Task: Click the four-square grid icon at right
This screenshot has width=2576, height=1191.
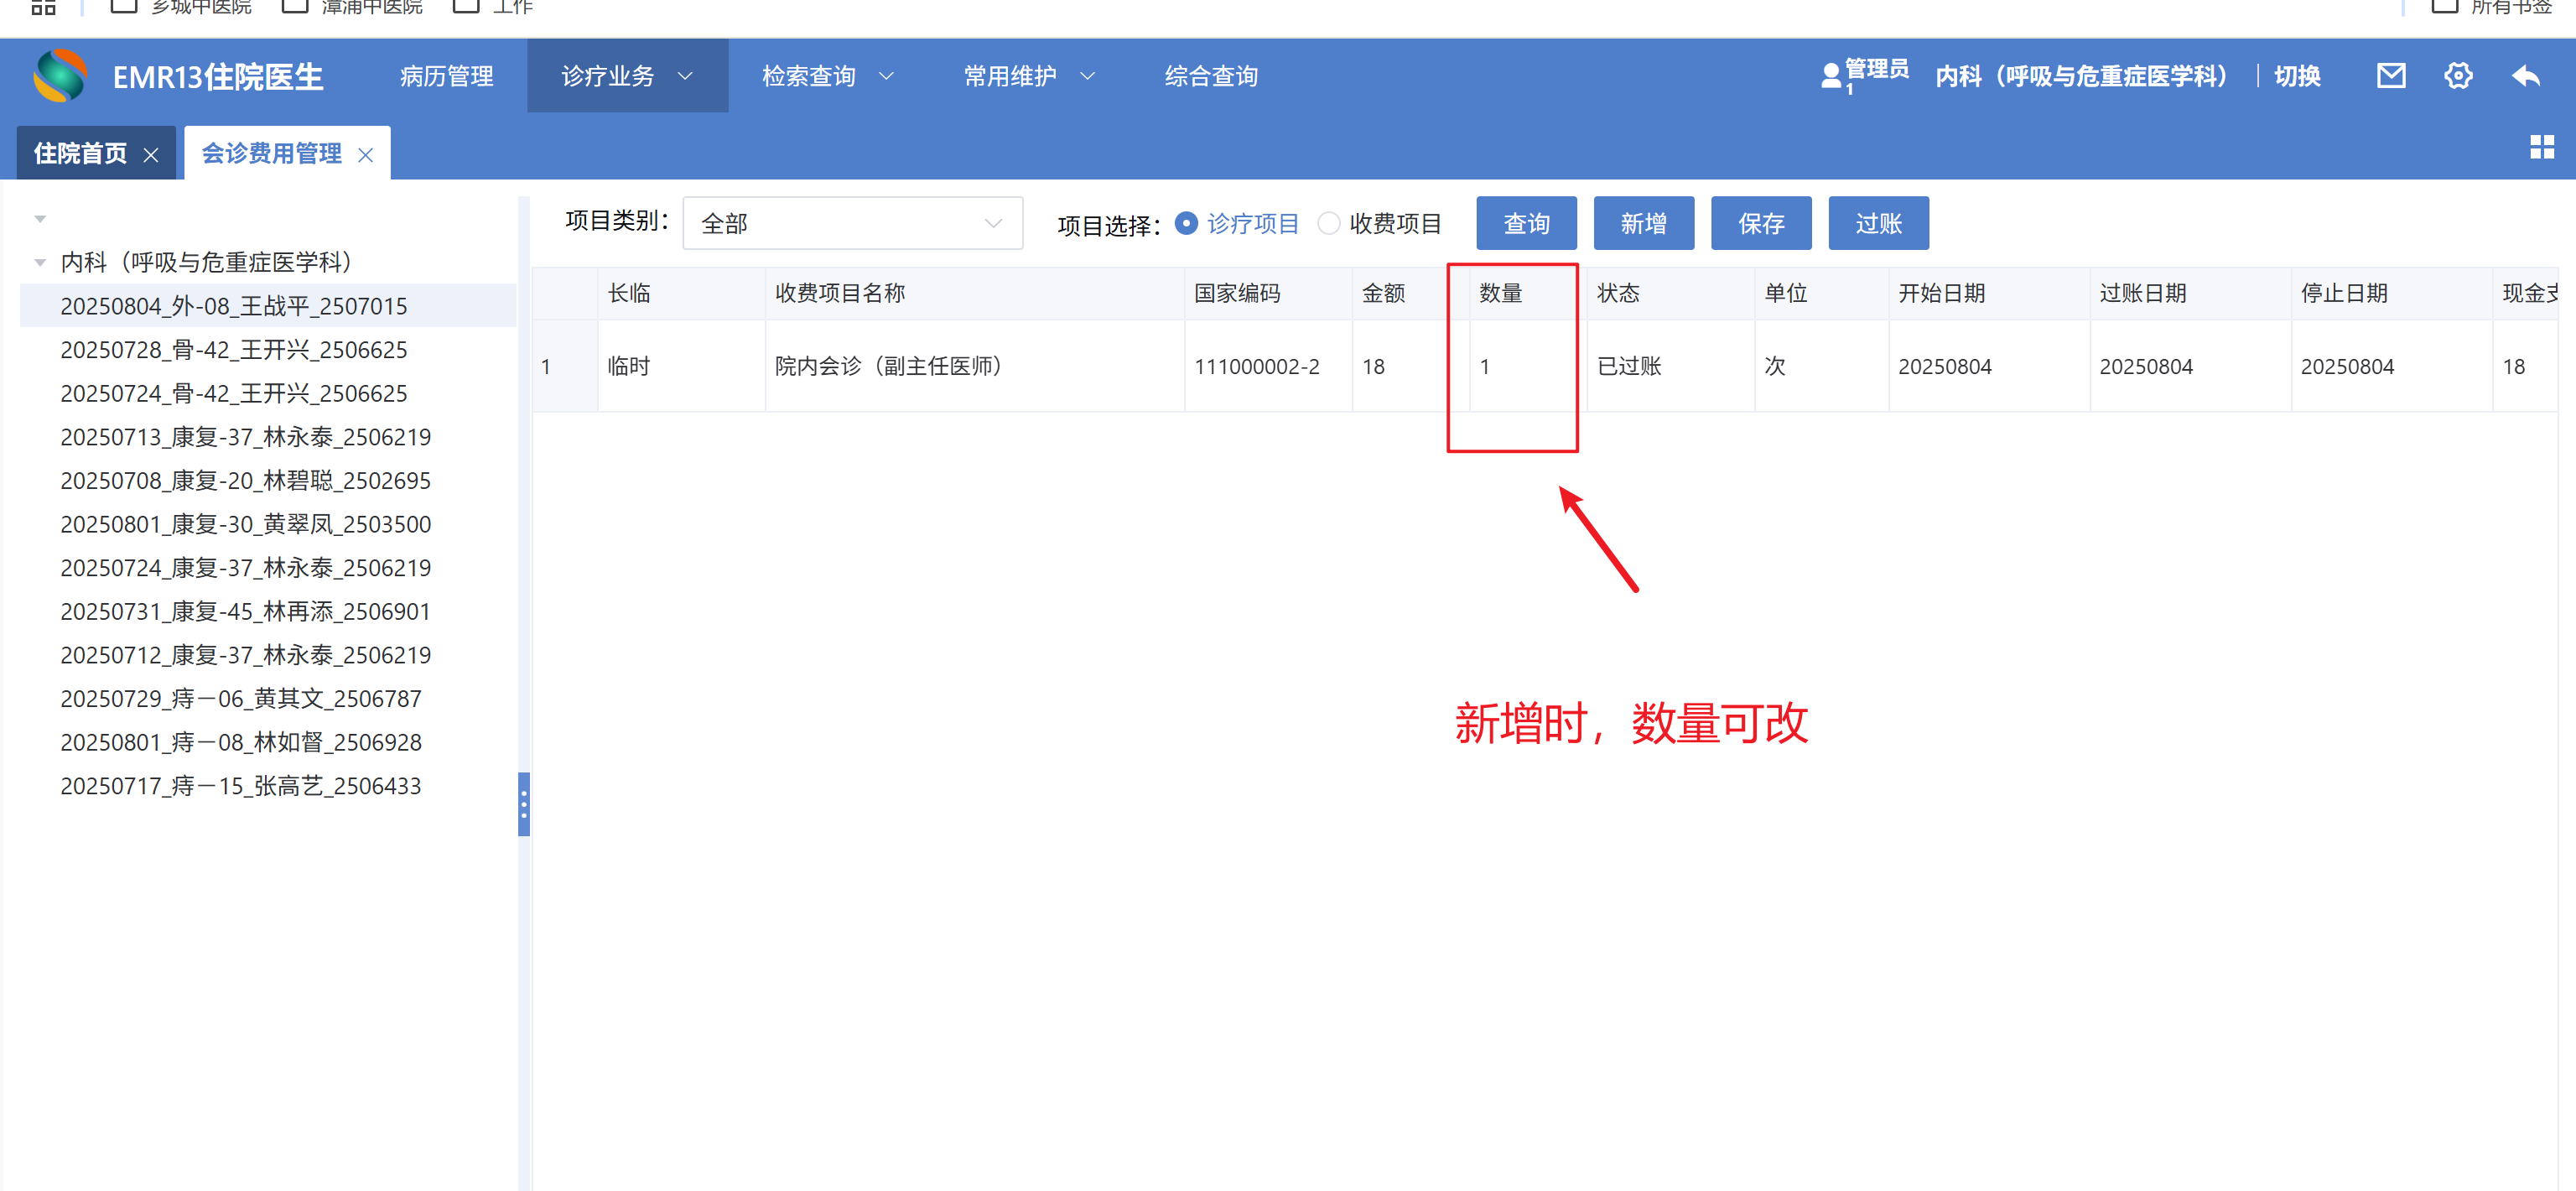Action: pyautogui.click(x=2541, y=148)
